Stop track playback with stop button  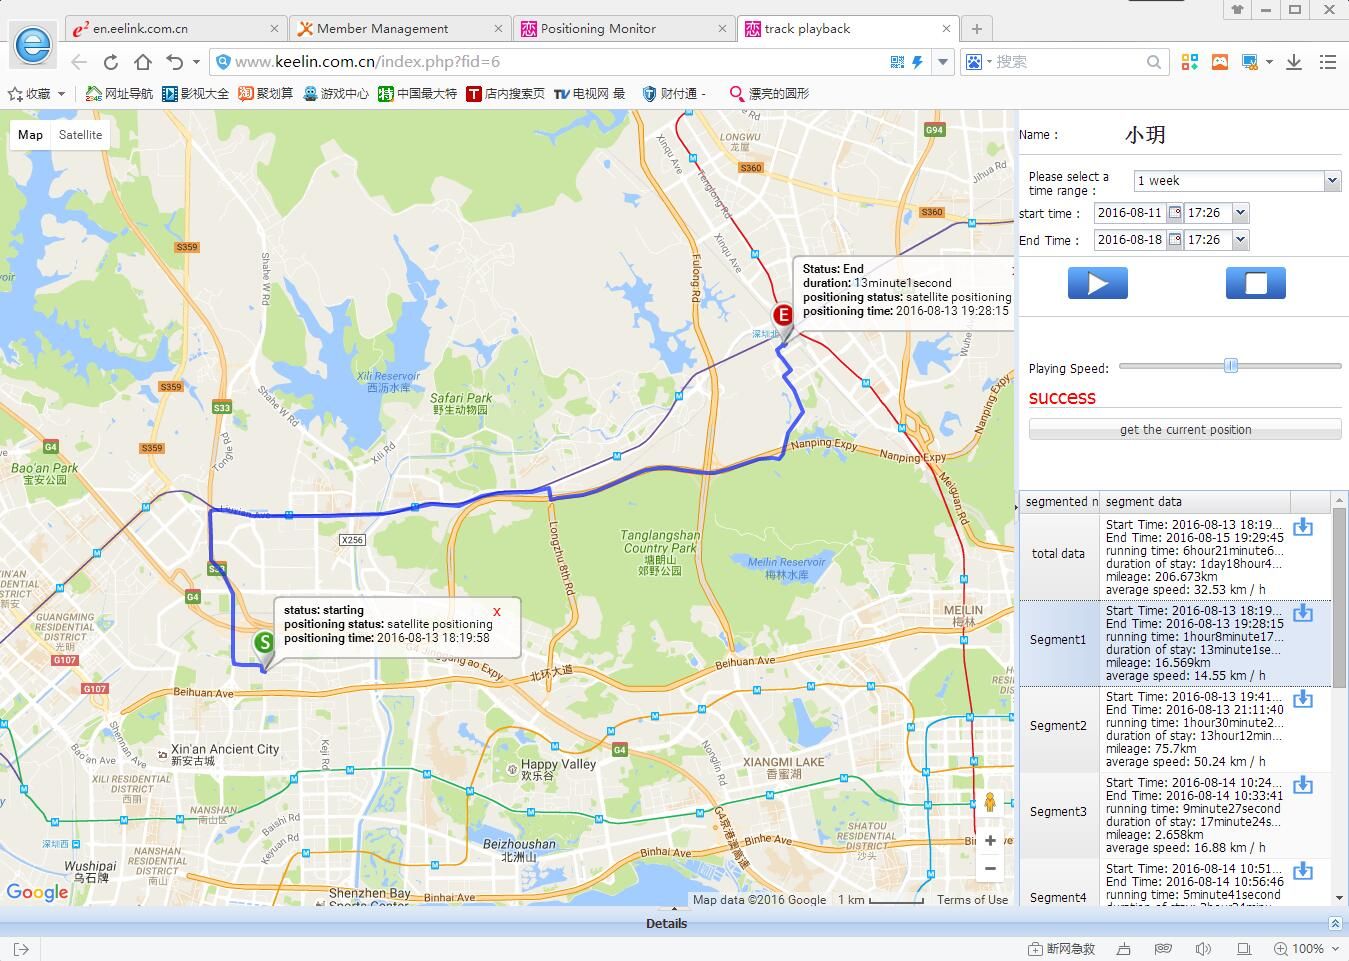[1255, 283]
